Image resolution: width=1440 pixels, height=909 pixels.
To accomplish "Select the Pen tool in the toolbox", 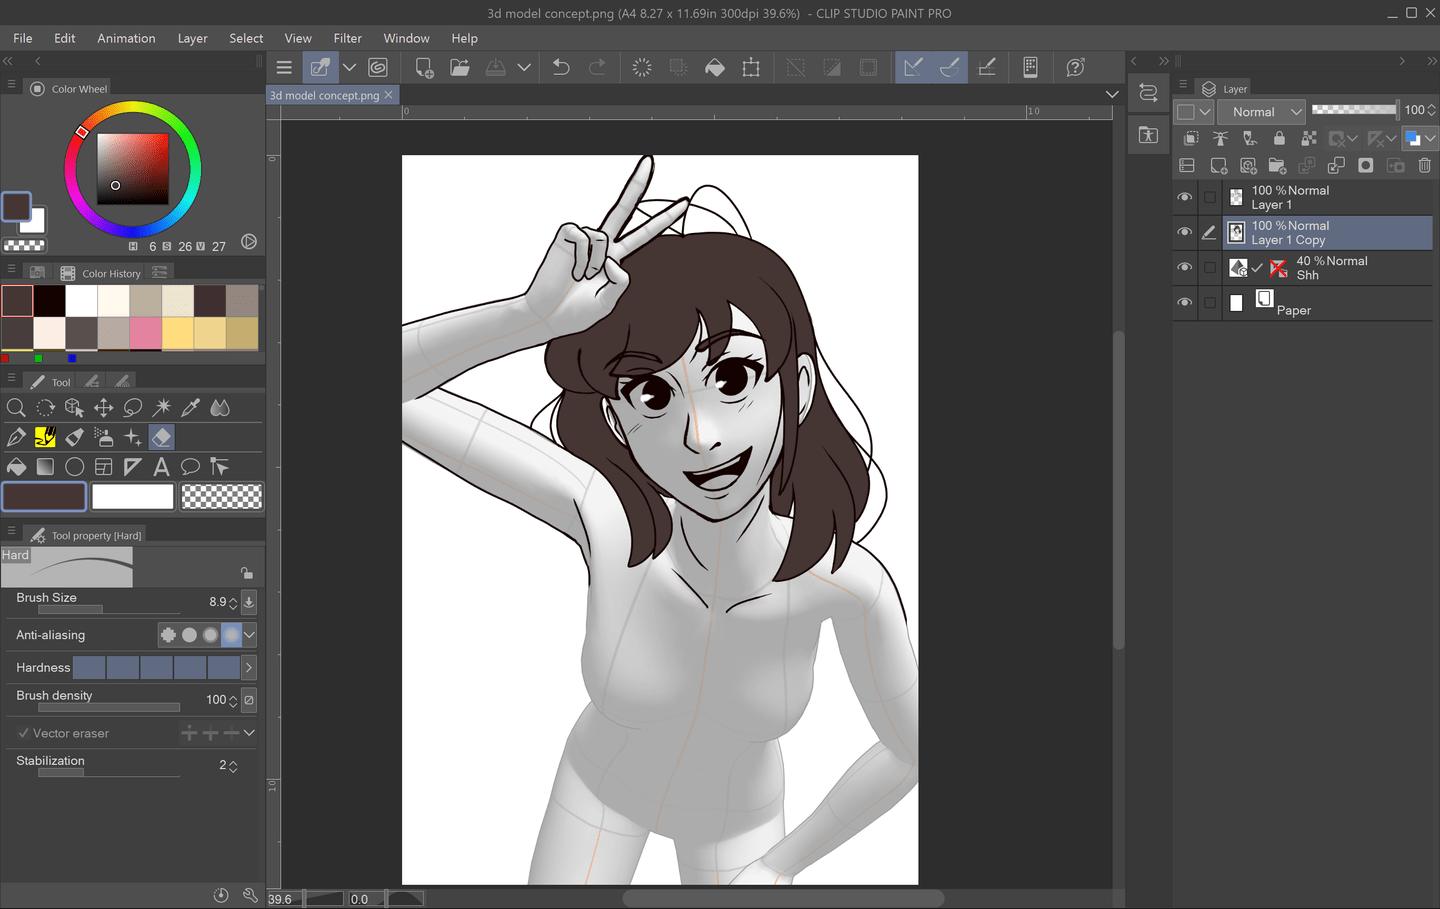I will [x=16, y=437].
